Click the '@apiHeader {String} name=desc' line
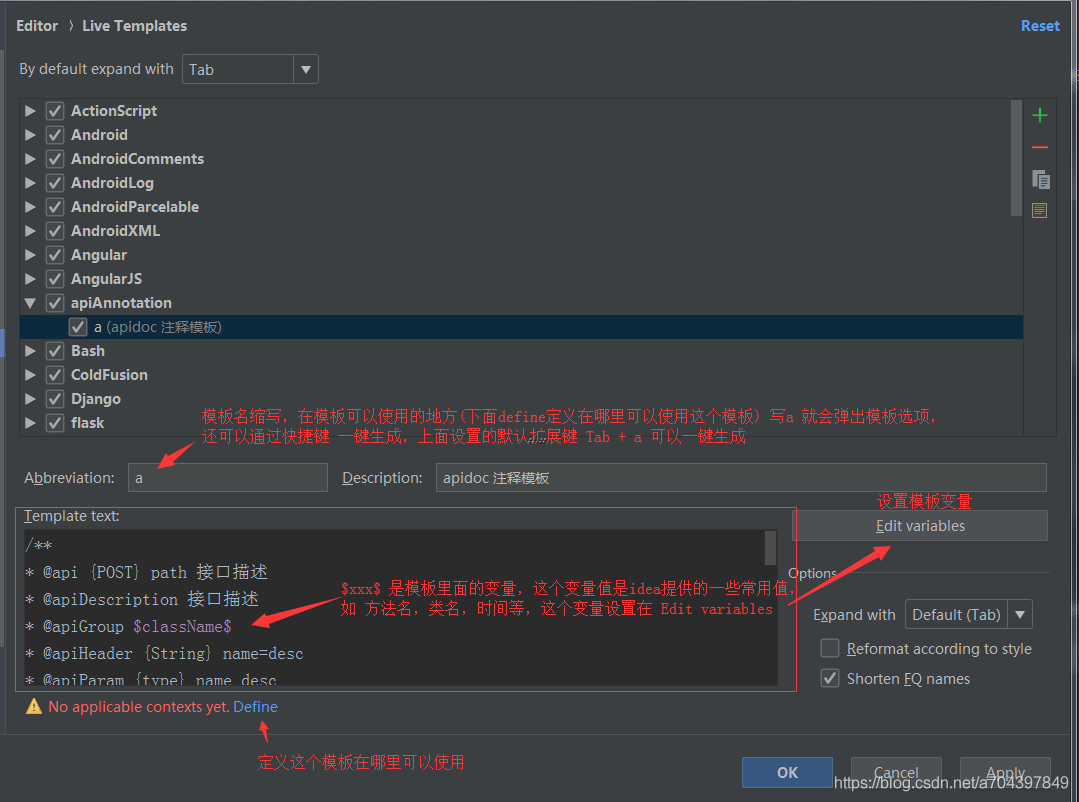 click(164, 653)
